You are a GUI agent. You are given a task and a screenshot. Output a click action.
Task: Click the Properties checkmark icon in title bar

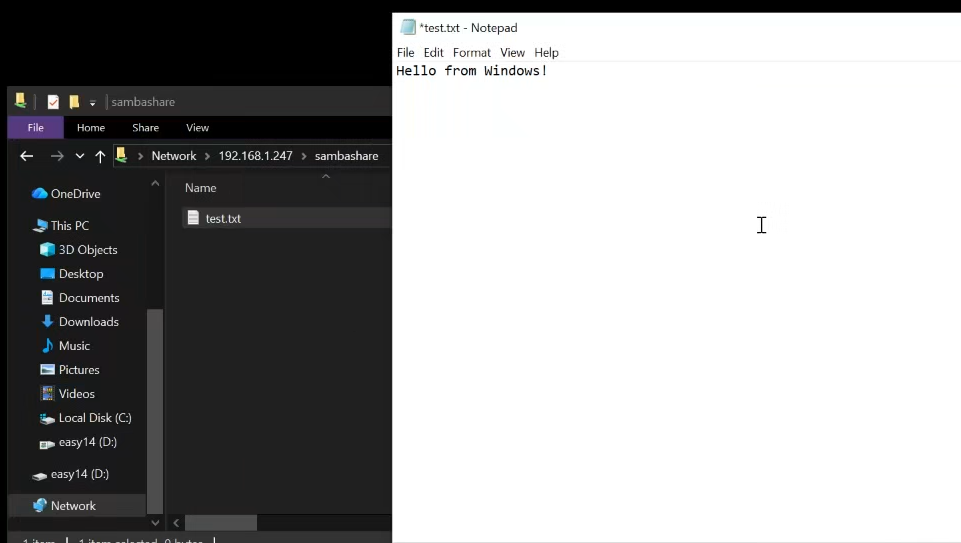53,102
